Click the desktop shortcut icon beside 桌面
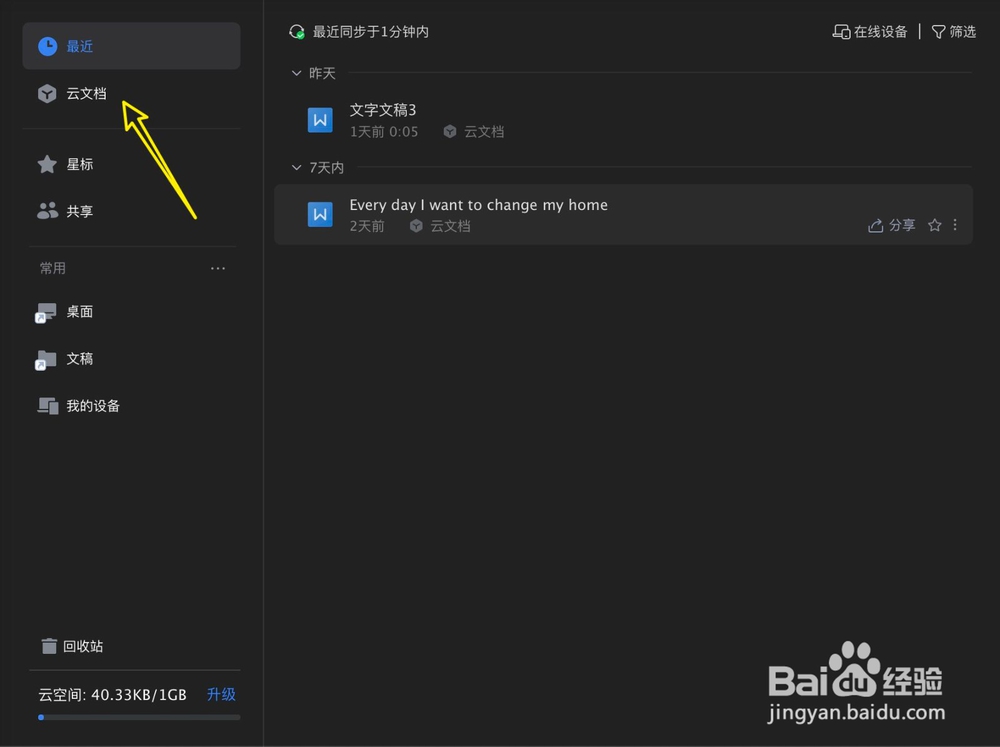This screenshot has width=1000, height=747. (46, 313)
